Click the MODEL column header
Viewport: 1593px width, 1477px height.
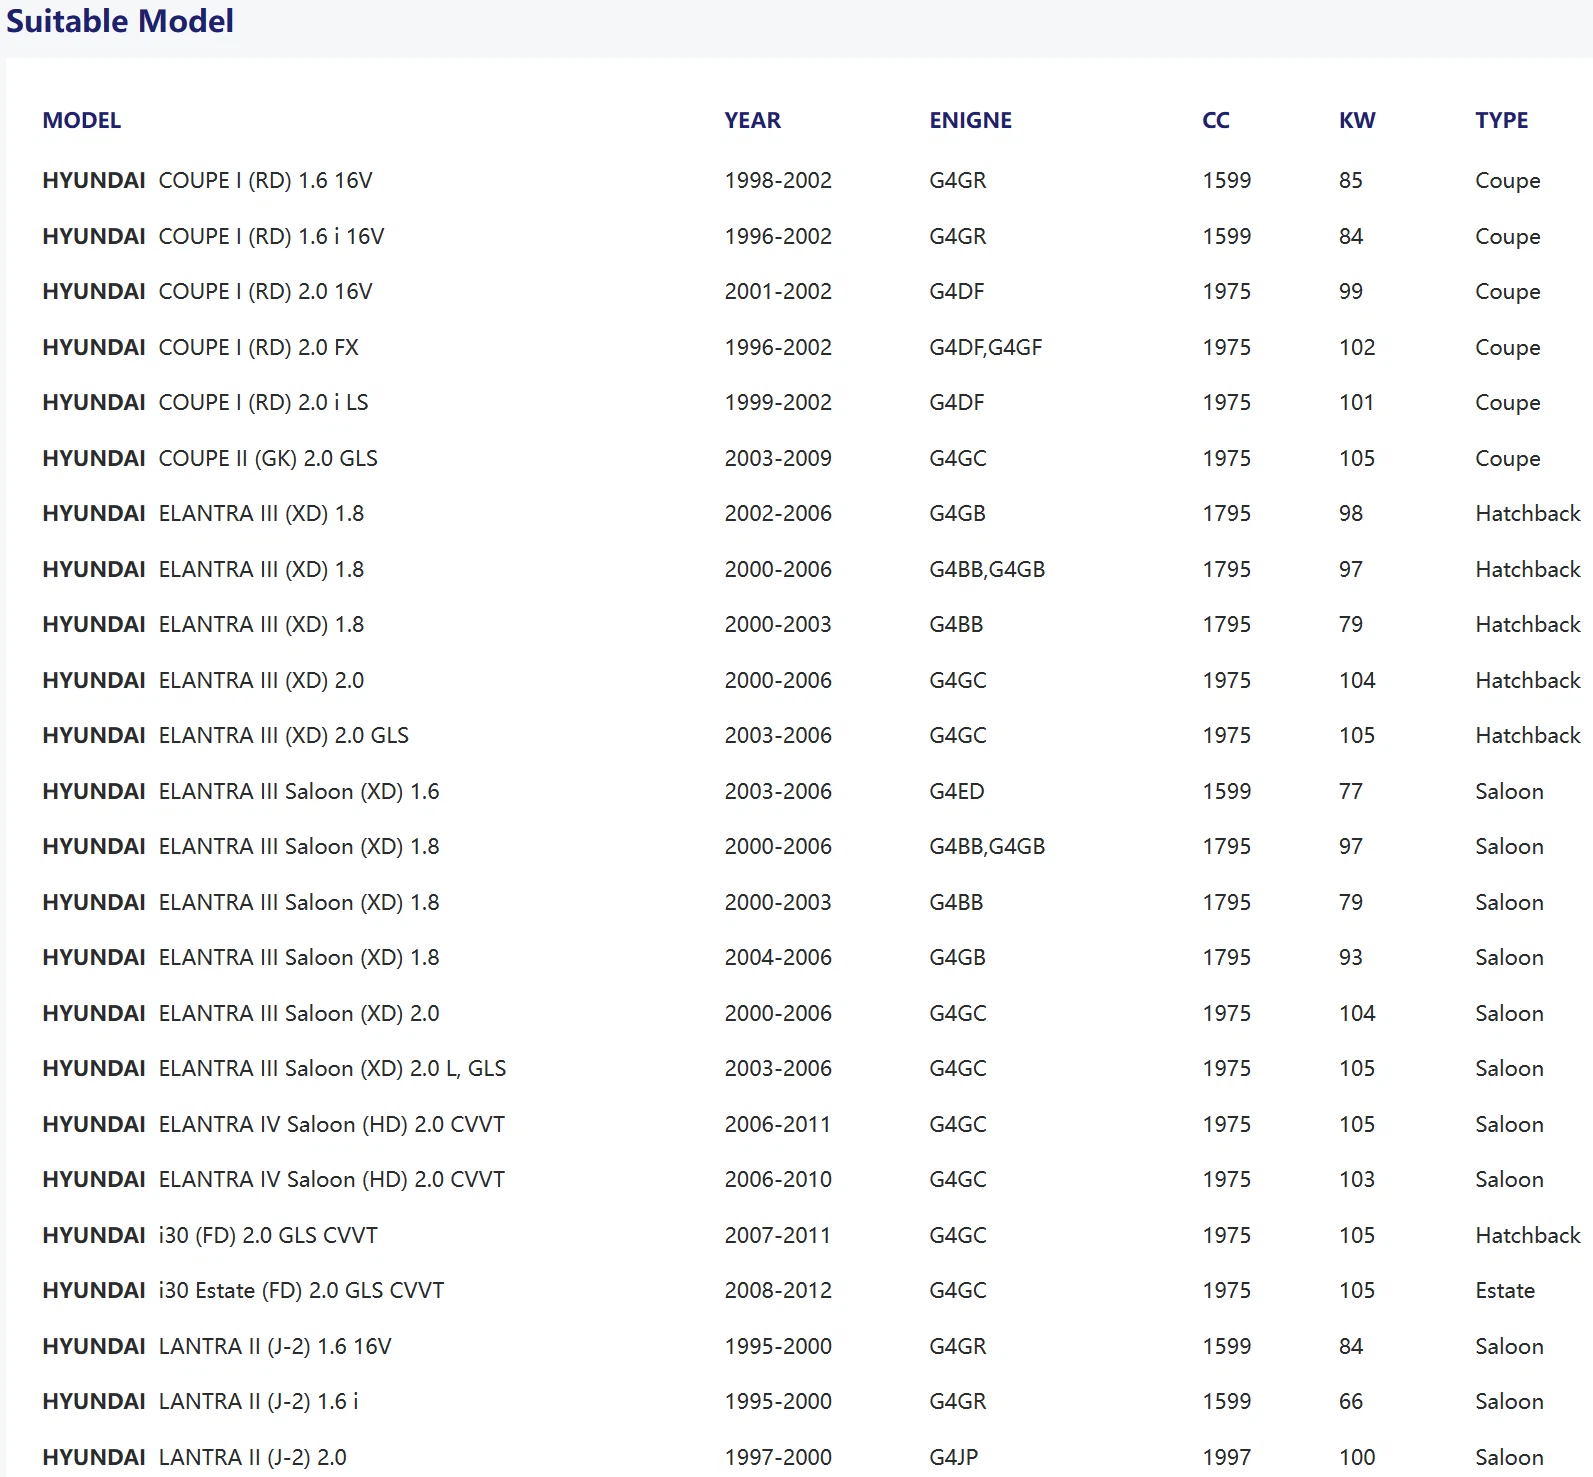[x=81, y=120]
